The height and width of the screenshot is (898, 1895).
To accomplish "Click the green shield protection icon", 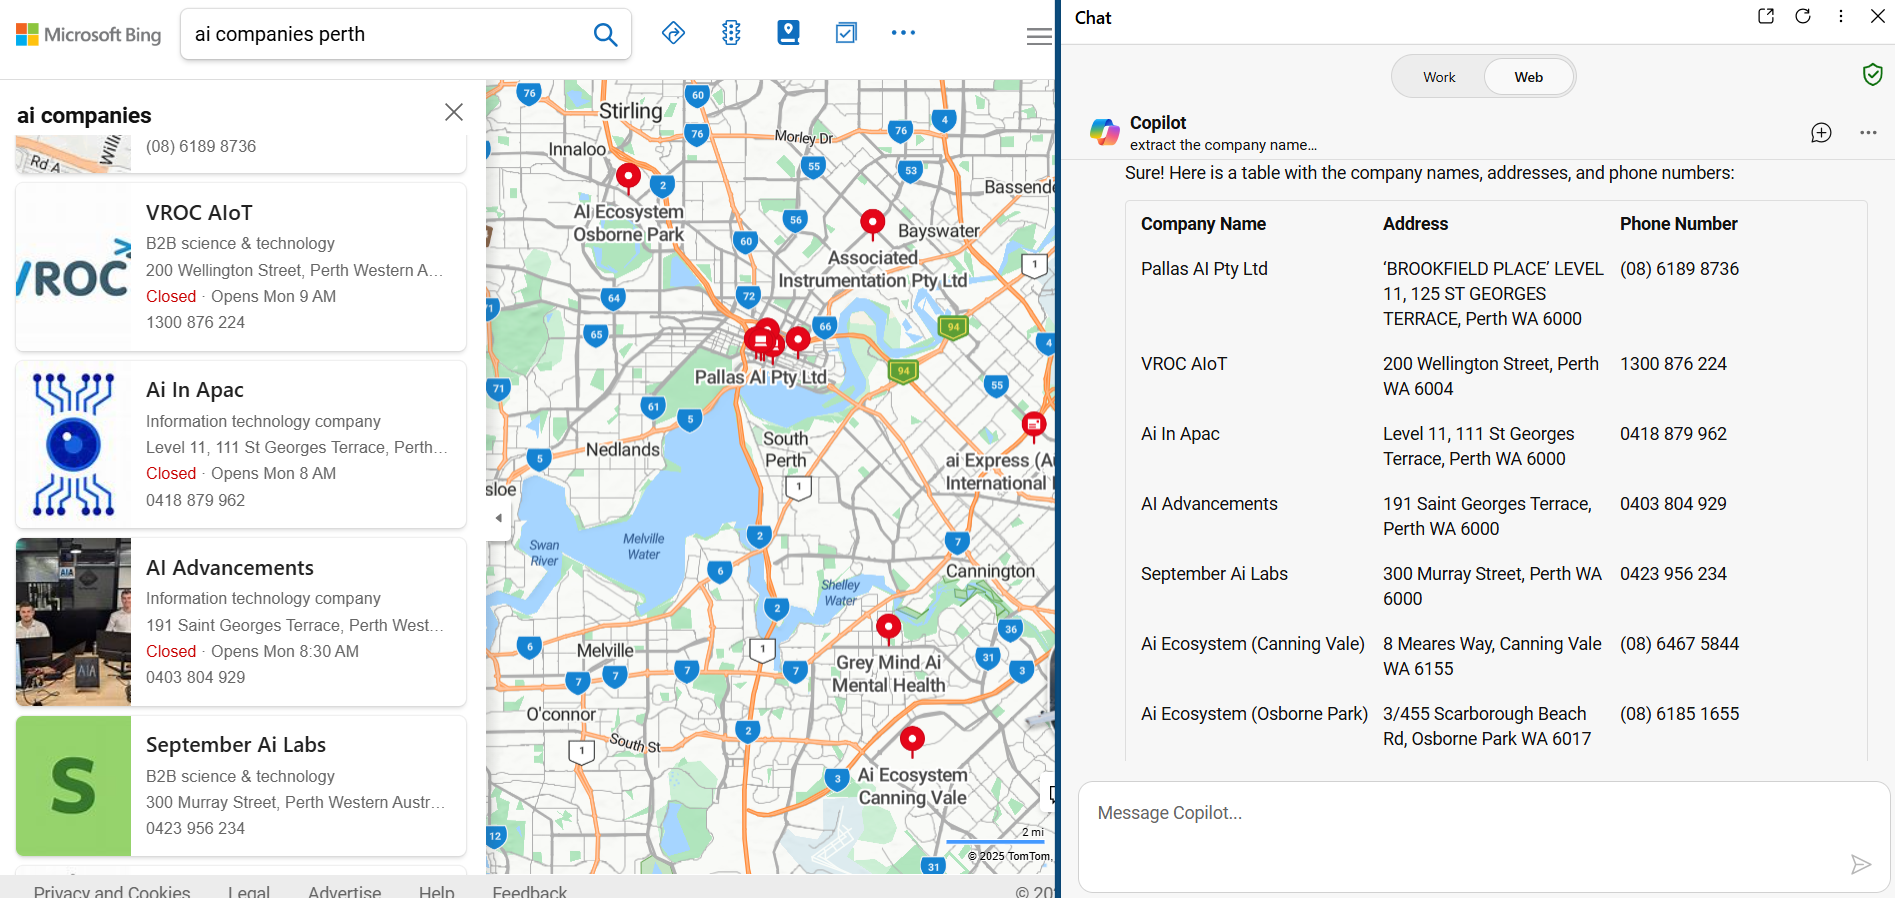I will tap(1873, 74).
